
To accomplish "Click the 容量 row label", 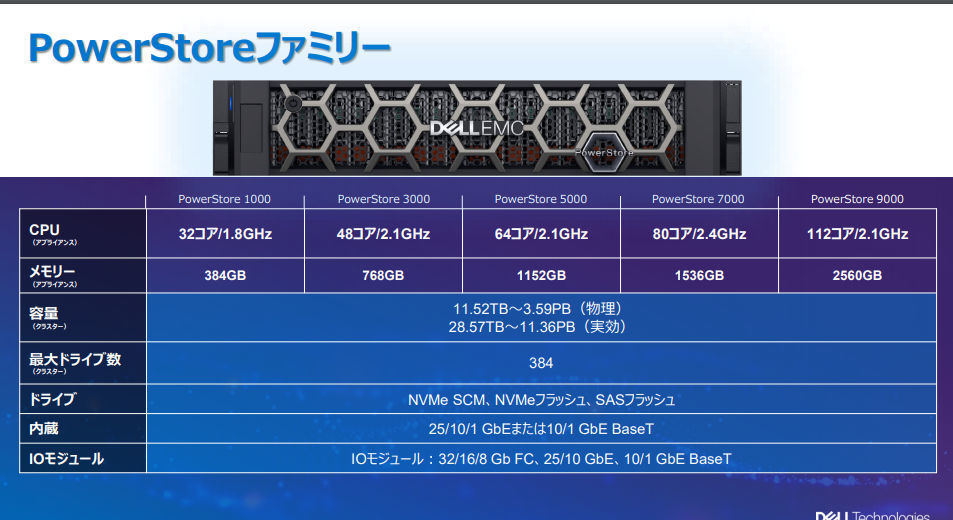I will (83, 318).
